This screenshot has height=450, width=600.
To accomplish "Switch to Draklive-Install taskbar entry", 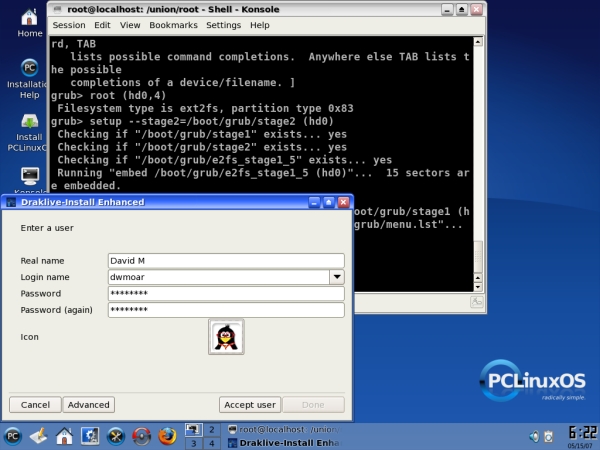I will (x=284, y=443).
